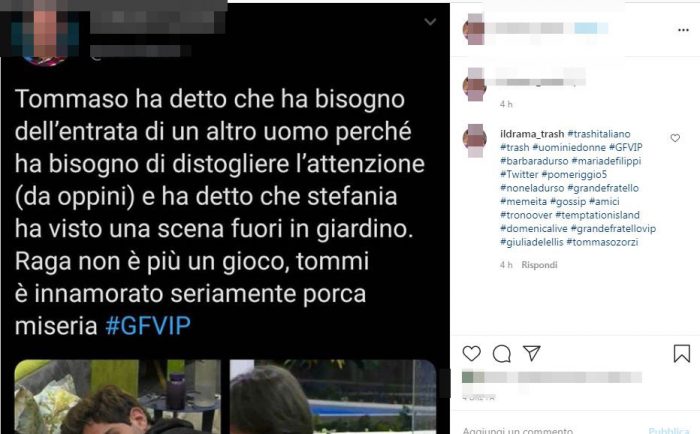Open the #grandefratellovip hashtag
700x434 pixels.
(x=613, y=229)
